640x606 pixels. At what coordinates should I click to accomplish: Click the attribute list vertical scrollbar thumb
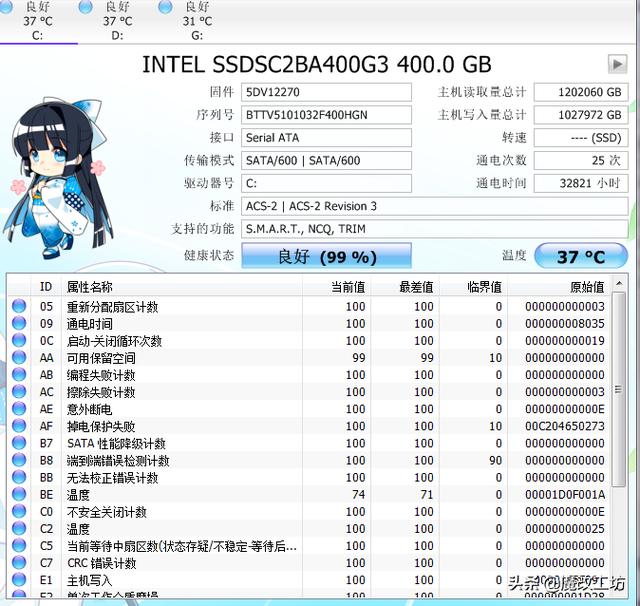pyautogui.click(x=619, y=389)
